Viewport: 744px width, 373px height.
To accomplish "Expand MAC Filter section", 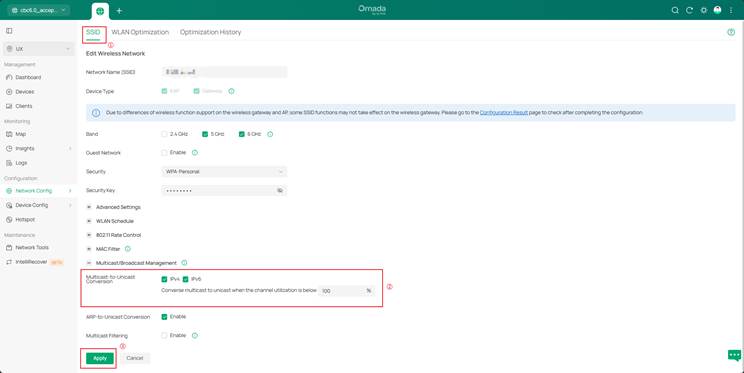I will click(89, 249).
